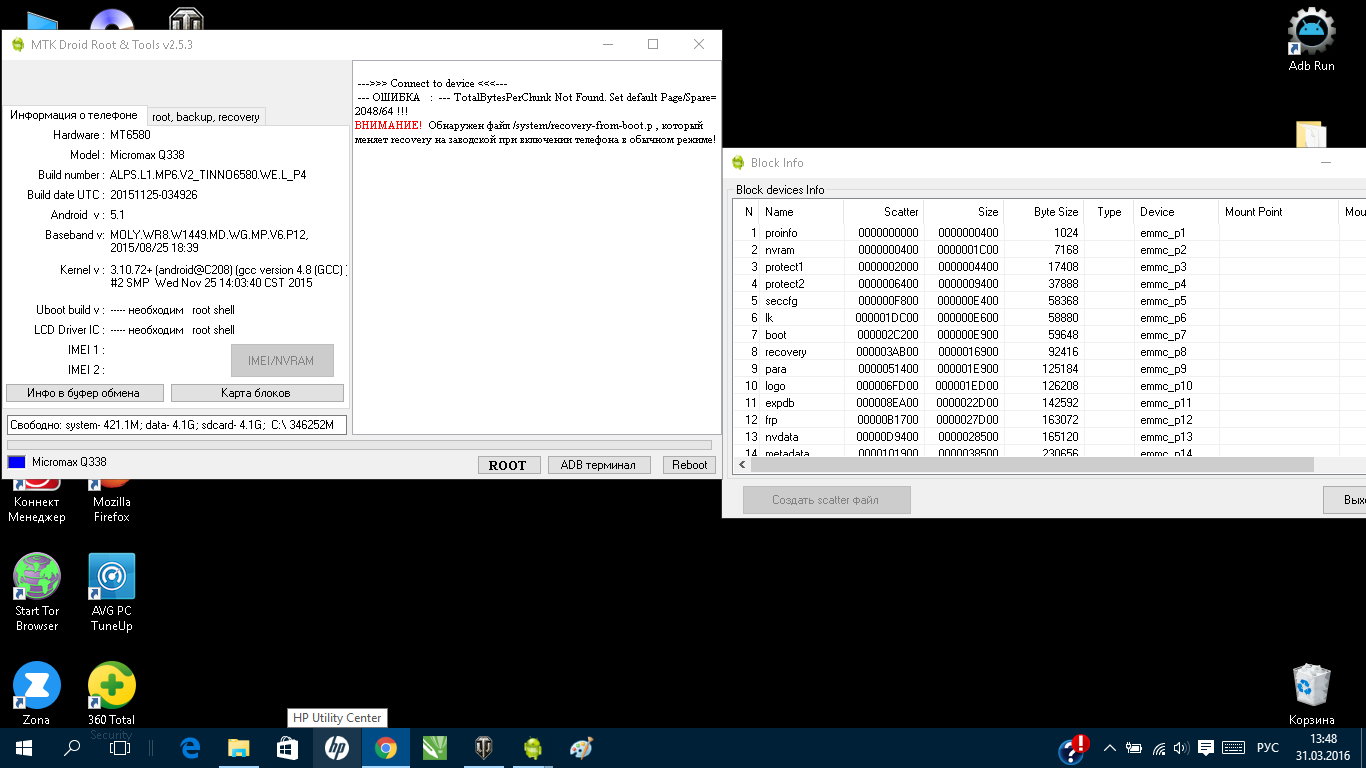Click the progress bar below the log
This screenshot has width=1366, height=768.
(x=359, y=445)
